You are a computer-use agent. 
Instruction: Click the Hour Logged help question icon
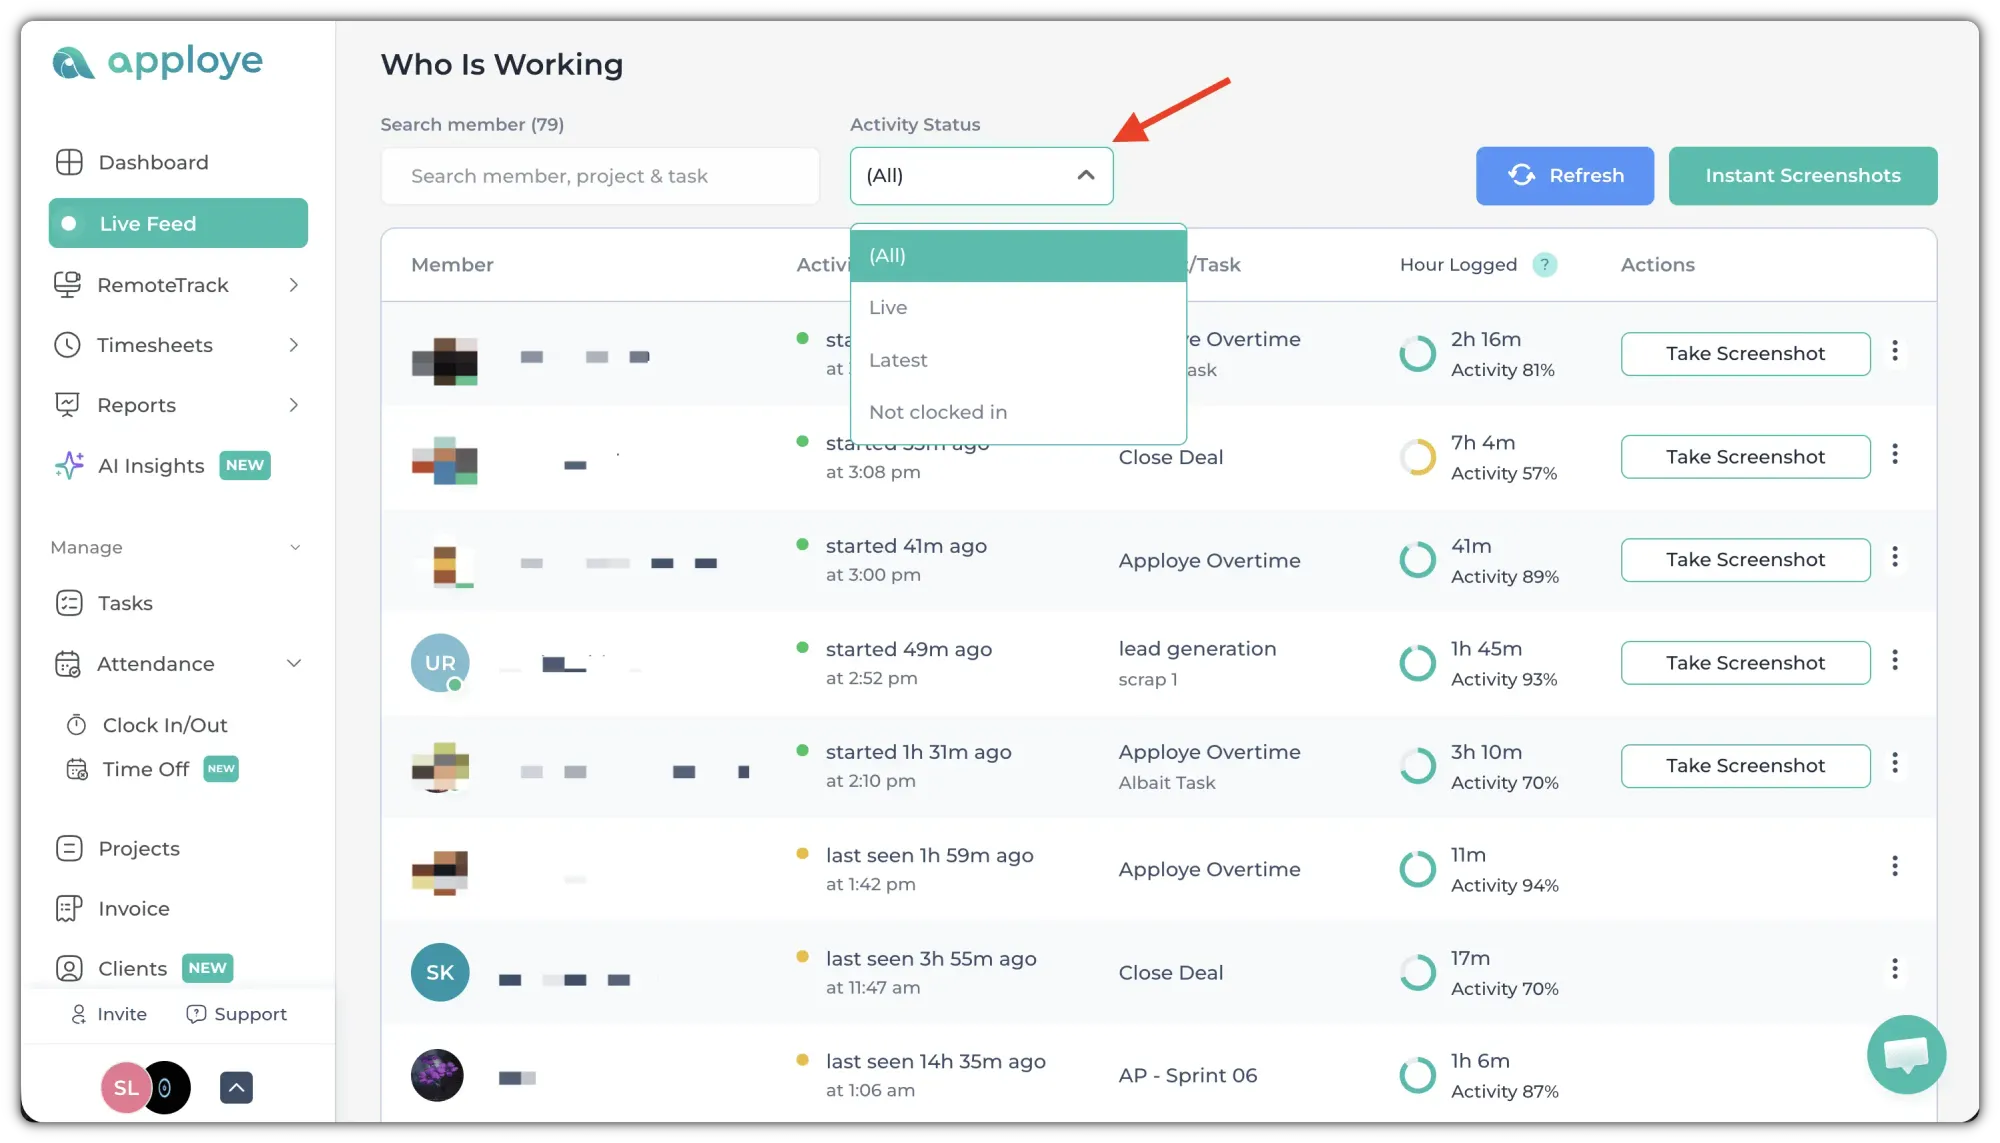click(1545, 264)
